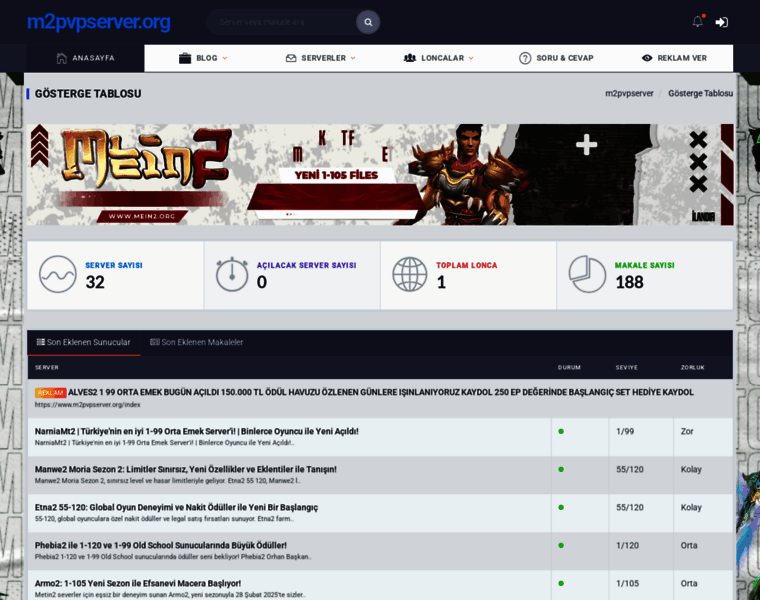Open the ANASAYFA menu item

pyautogui.click(x=85, y=58)
